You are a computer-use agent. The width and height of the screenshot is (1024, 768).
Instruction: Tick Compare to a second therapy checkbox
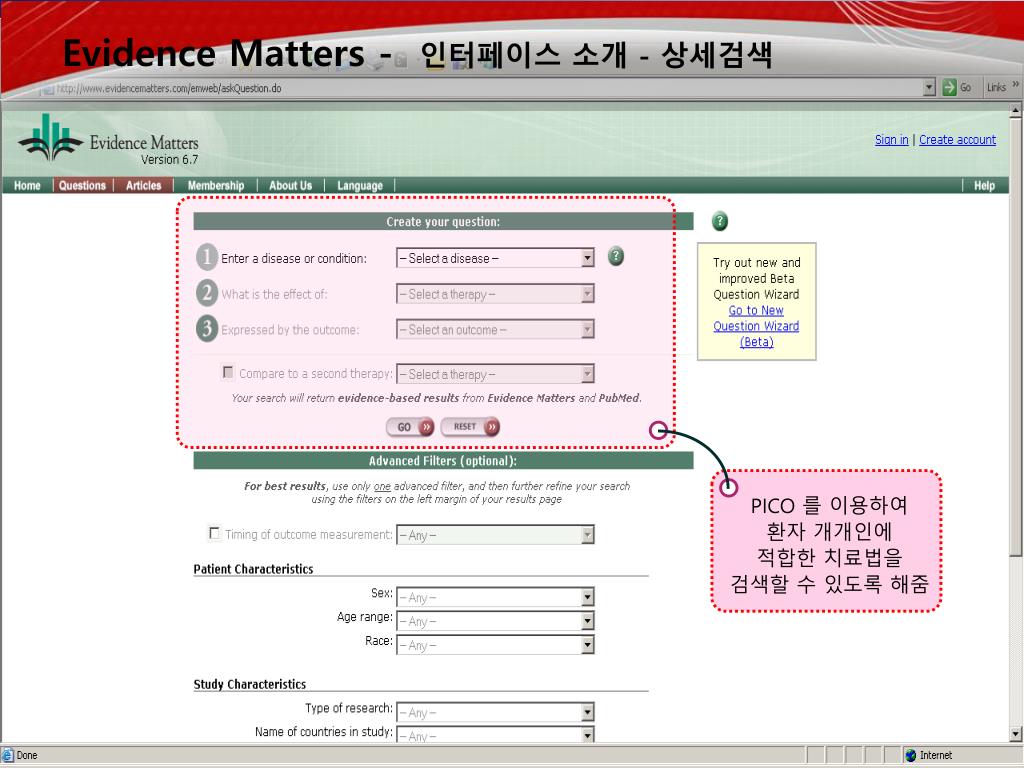point(228,372)
